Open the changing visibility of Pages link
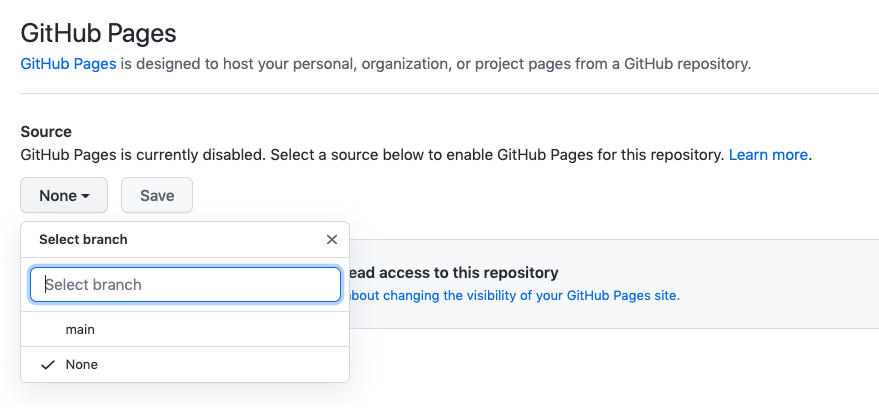This screenshot has width=879, height=408. pos(512,295)
